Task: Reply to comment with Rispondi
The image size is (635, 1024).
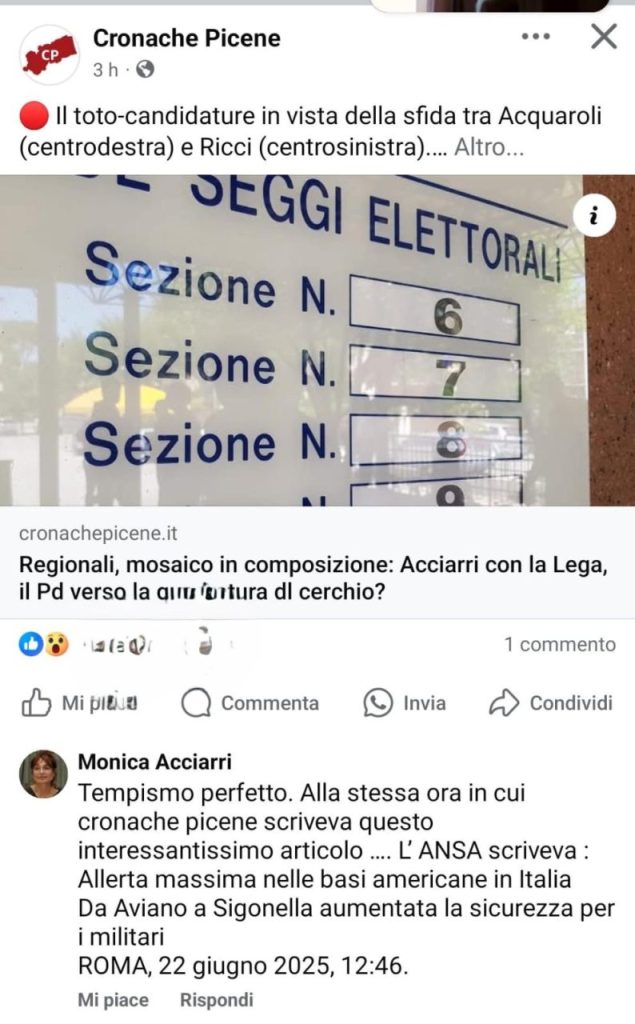Action: pyautogui.click(x=216, y=1000)
